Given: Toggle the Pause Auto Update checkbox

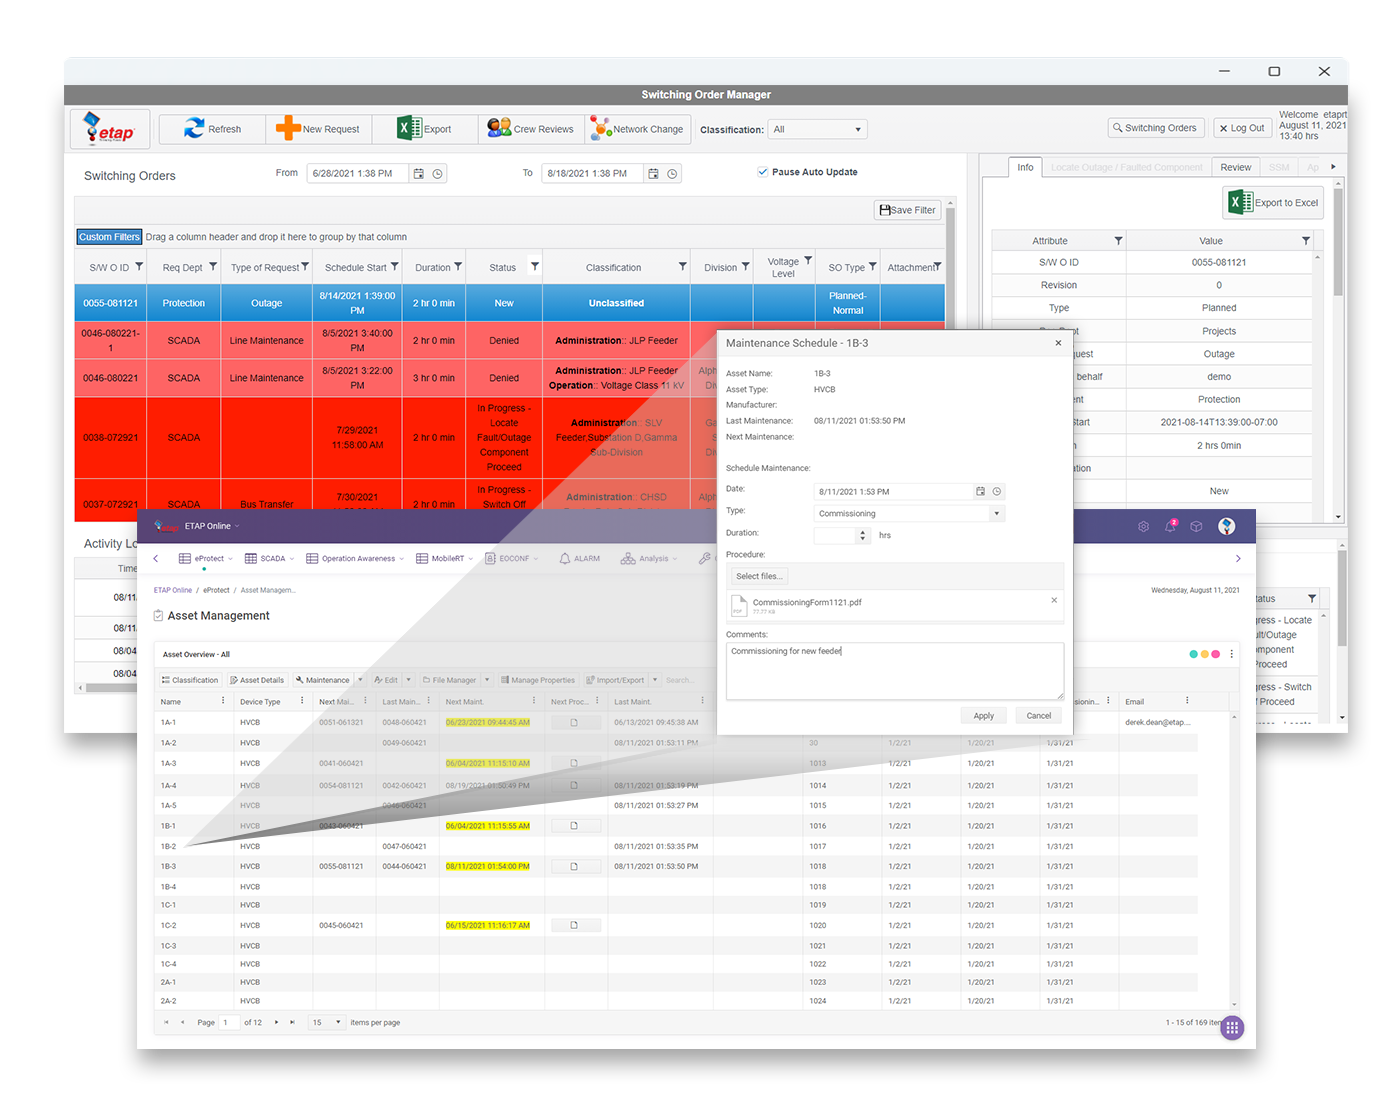Looking at the screenshot, I should pos(763,172).
